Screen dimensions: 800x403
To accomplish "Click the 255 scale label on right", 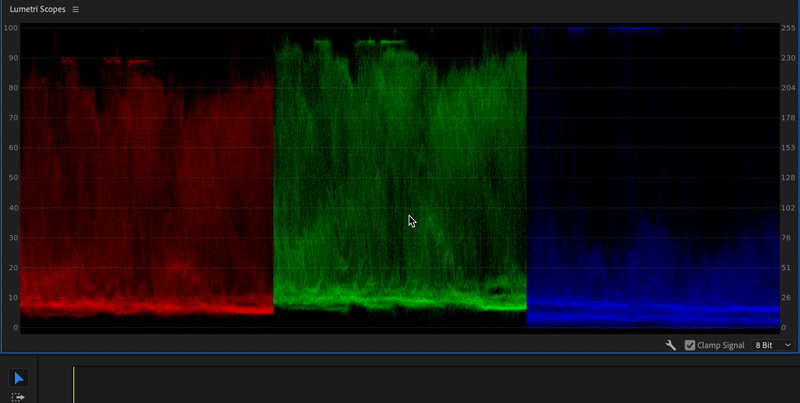I will coord(788,28).
